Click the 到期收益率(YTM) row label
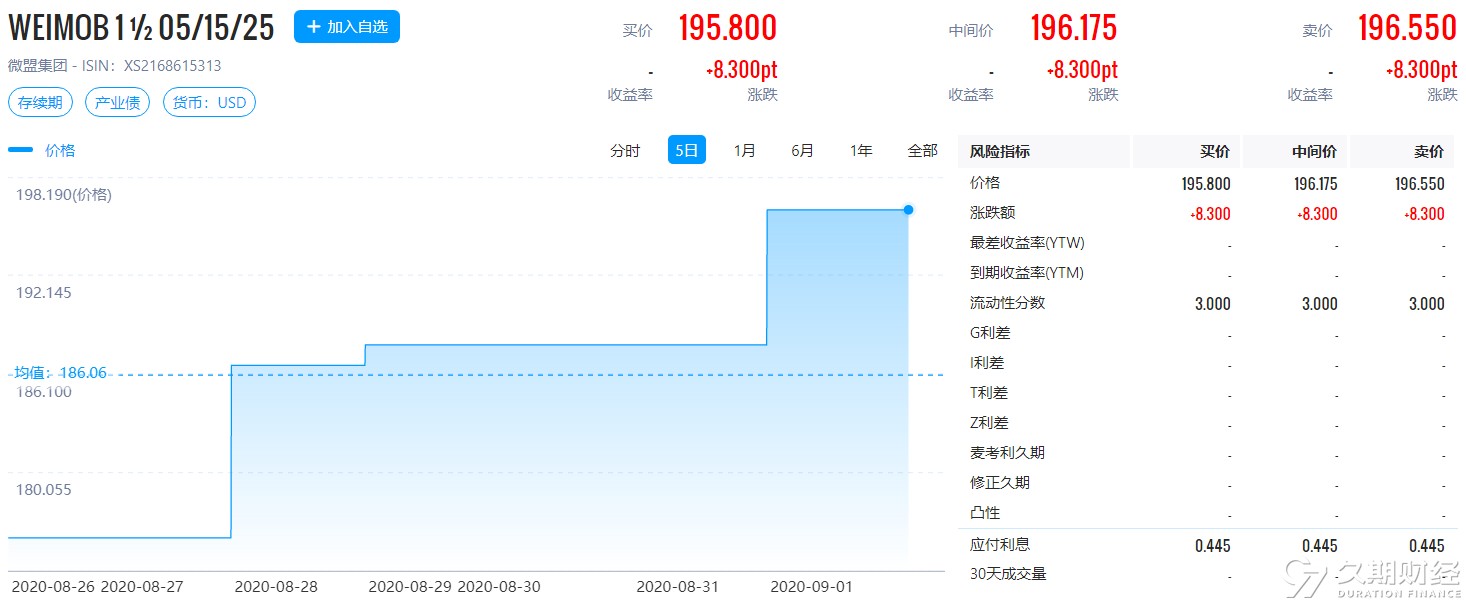Screen dimensions: 1466x603 1027,273
